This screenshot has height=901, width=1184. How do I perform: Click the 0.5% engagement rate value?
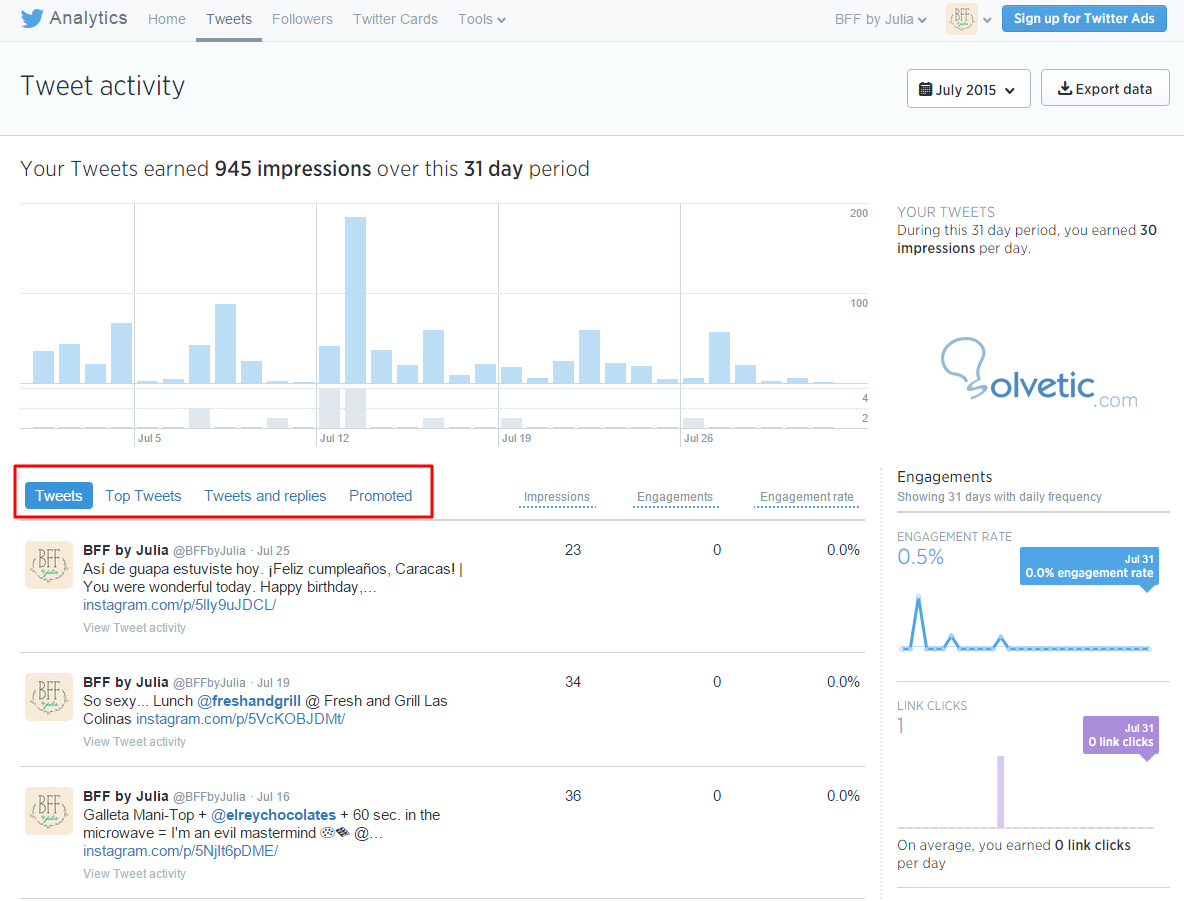tap(920, 557)
